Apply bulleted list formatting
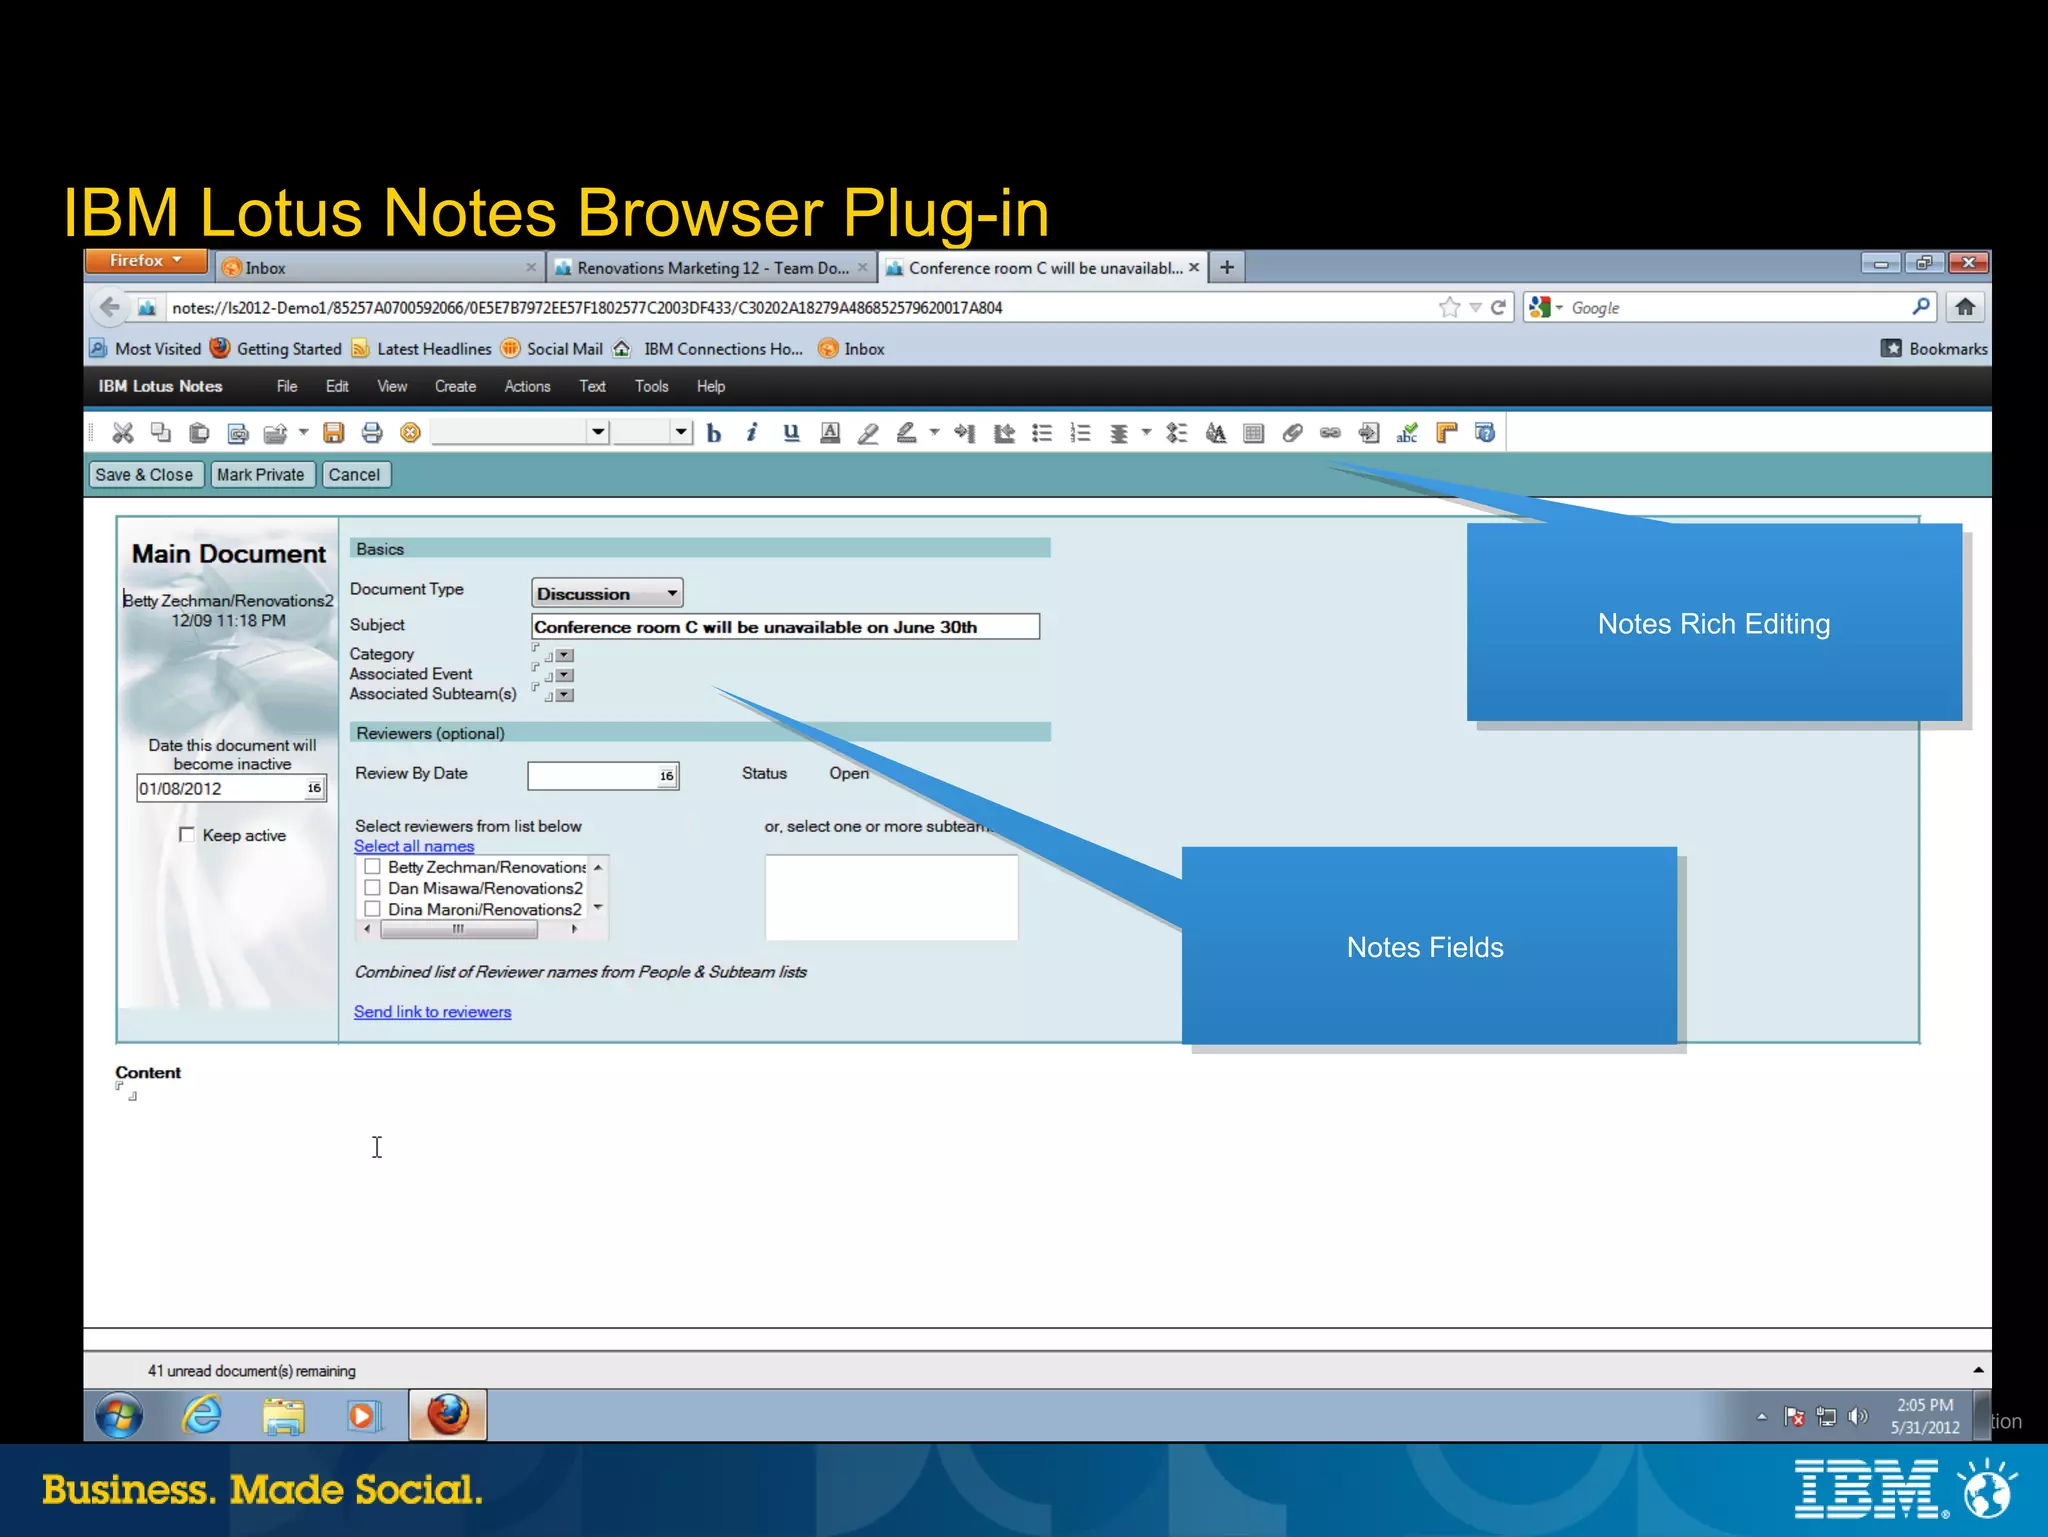 point(1042,433)
